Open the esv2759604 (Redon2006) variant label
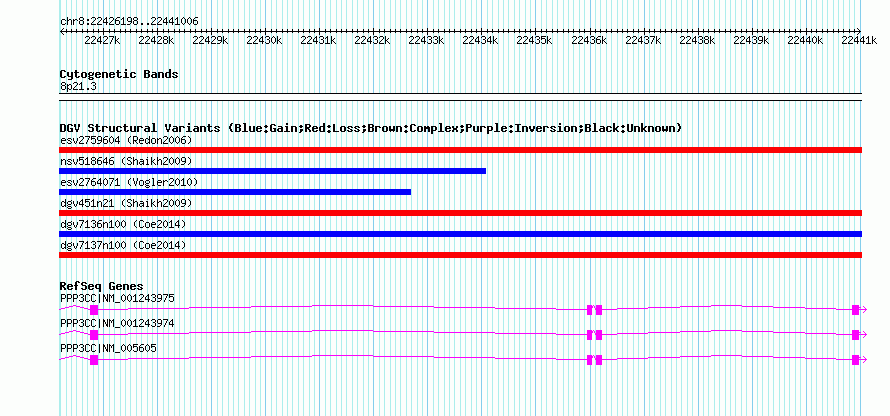Image resolution: width=890 pixels, height=416 pixels. click(126, 140)
